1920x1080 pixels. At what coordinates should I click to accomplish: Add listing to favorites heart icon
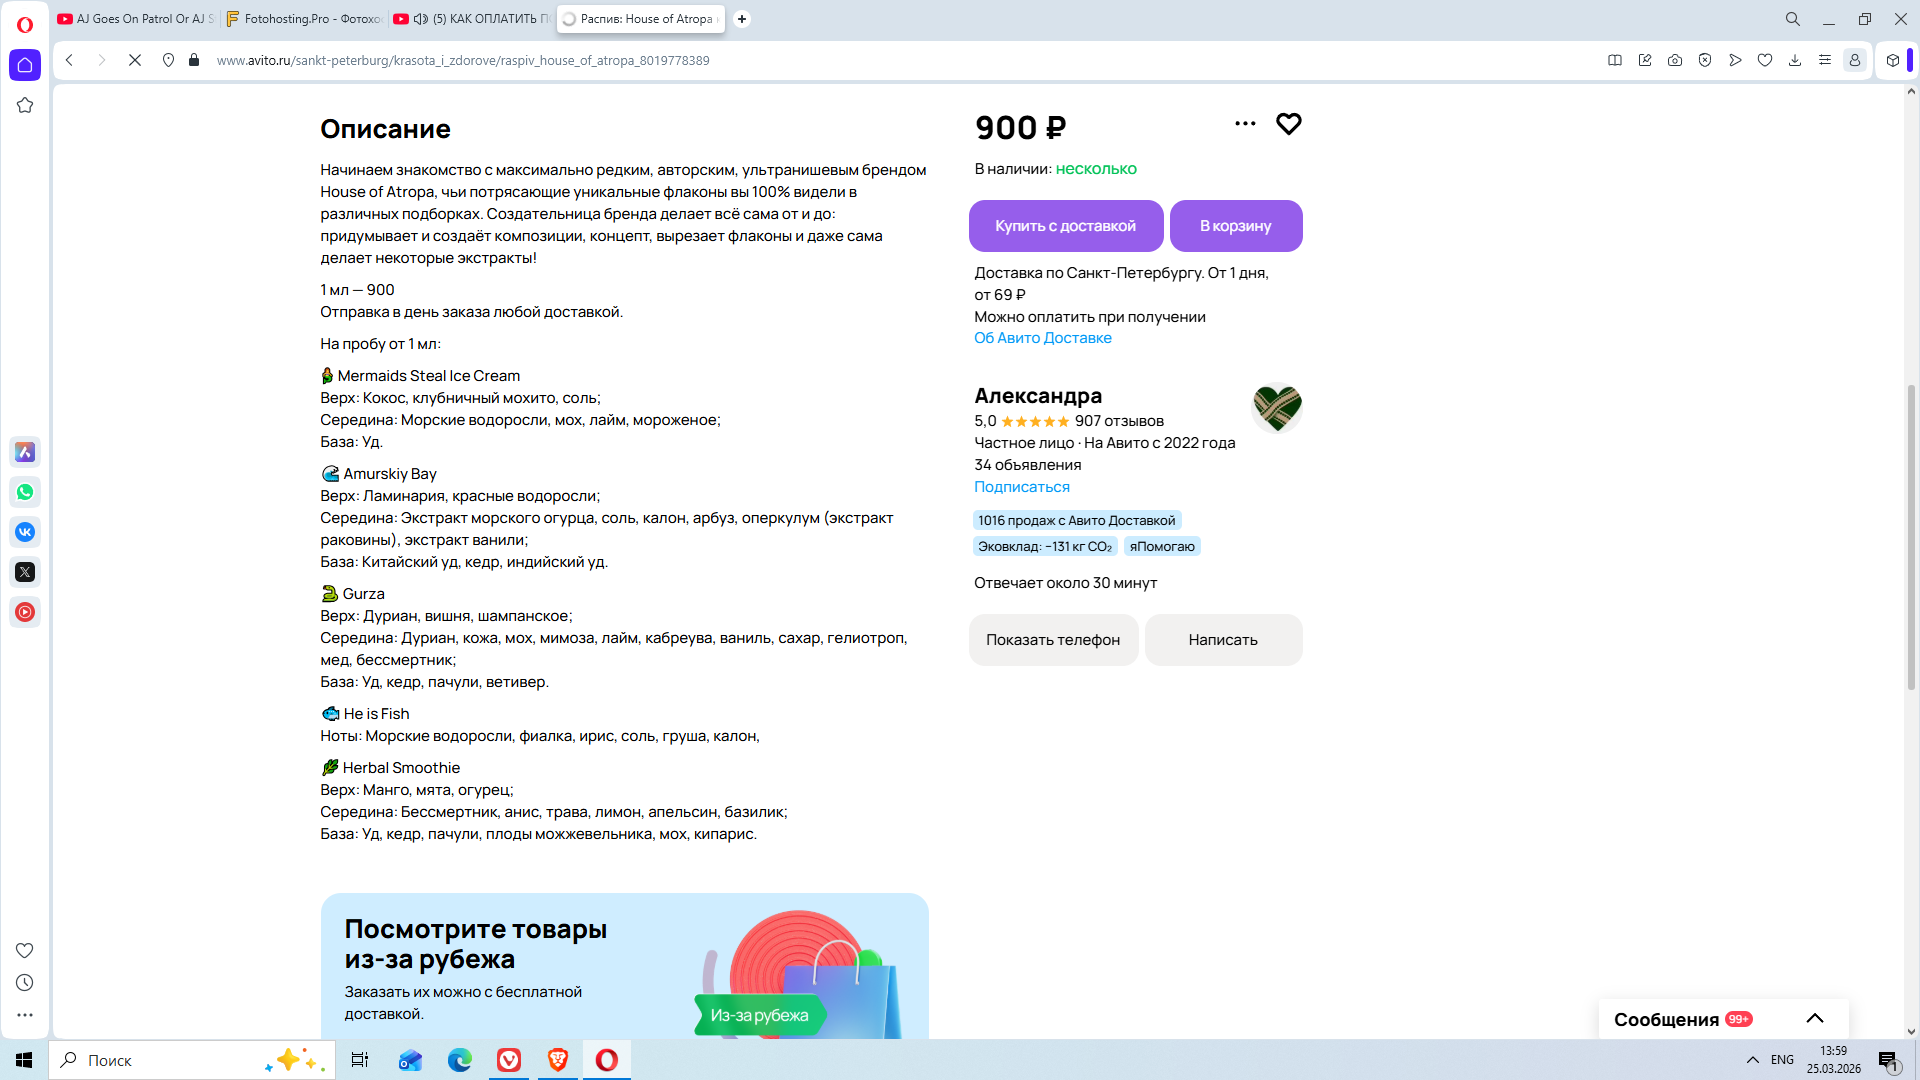click(x=1288, y=124)
